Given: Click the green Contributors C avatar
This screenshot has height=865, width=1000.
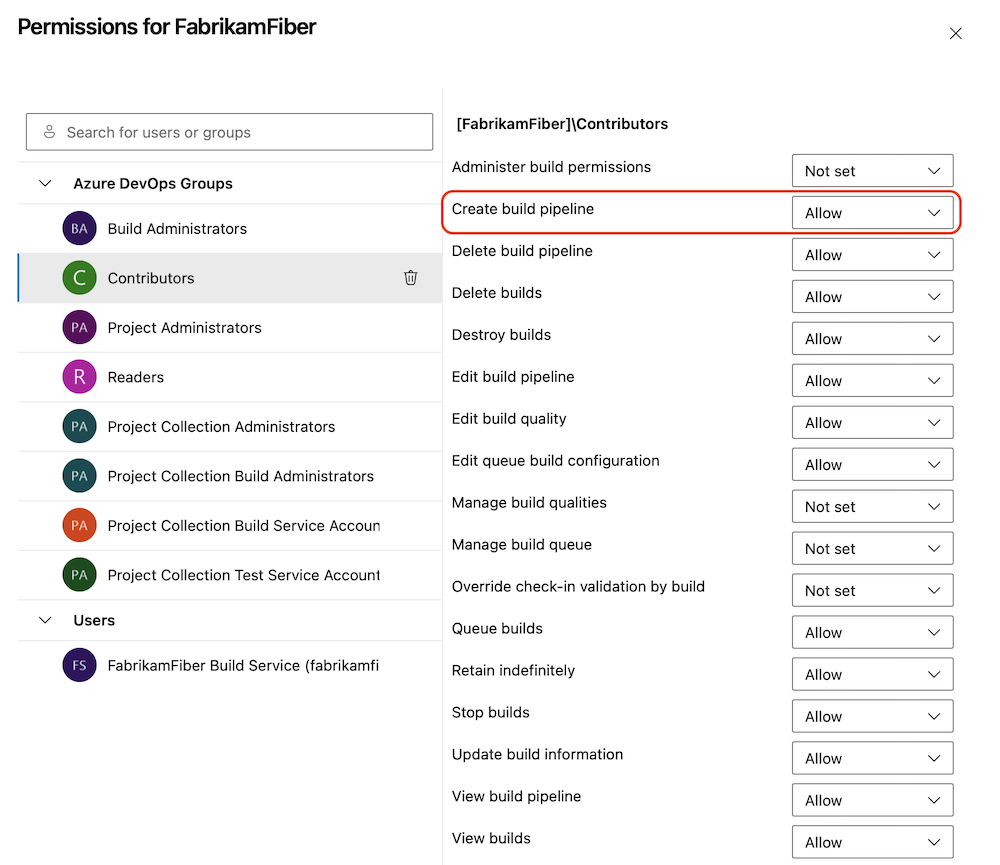Looking at the screenshot, I should (x=79, y=277).
